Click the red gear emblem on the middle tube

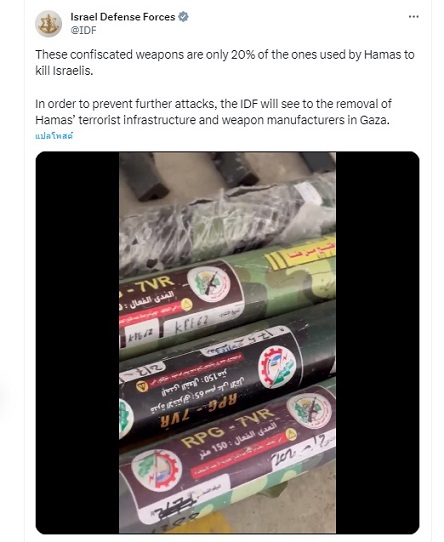277,367
